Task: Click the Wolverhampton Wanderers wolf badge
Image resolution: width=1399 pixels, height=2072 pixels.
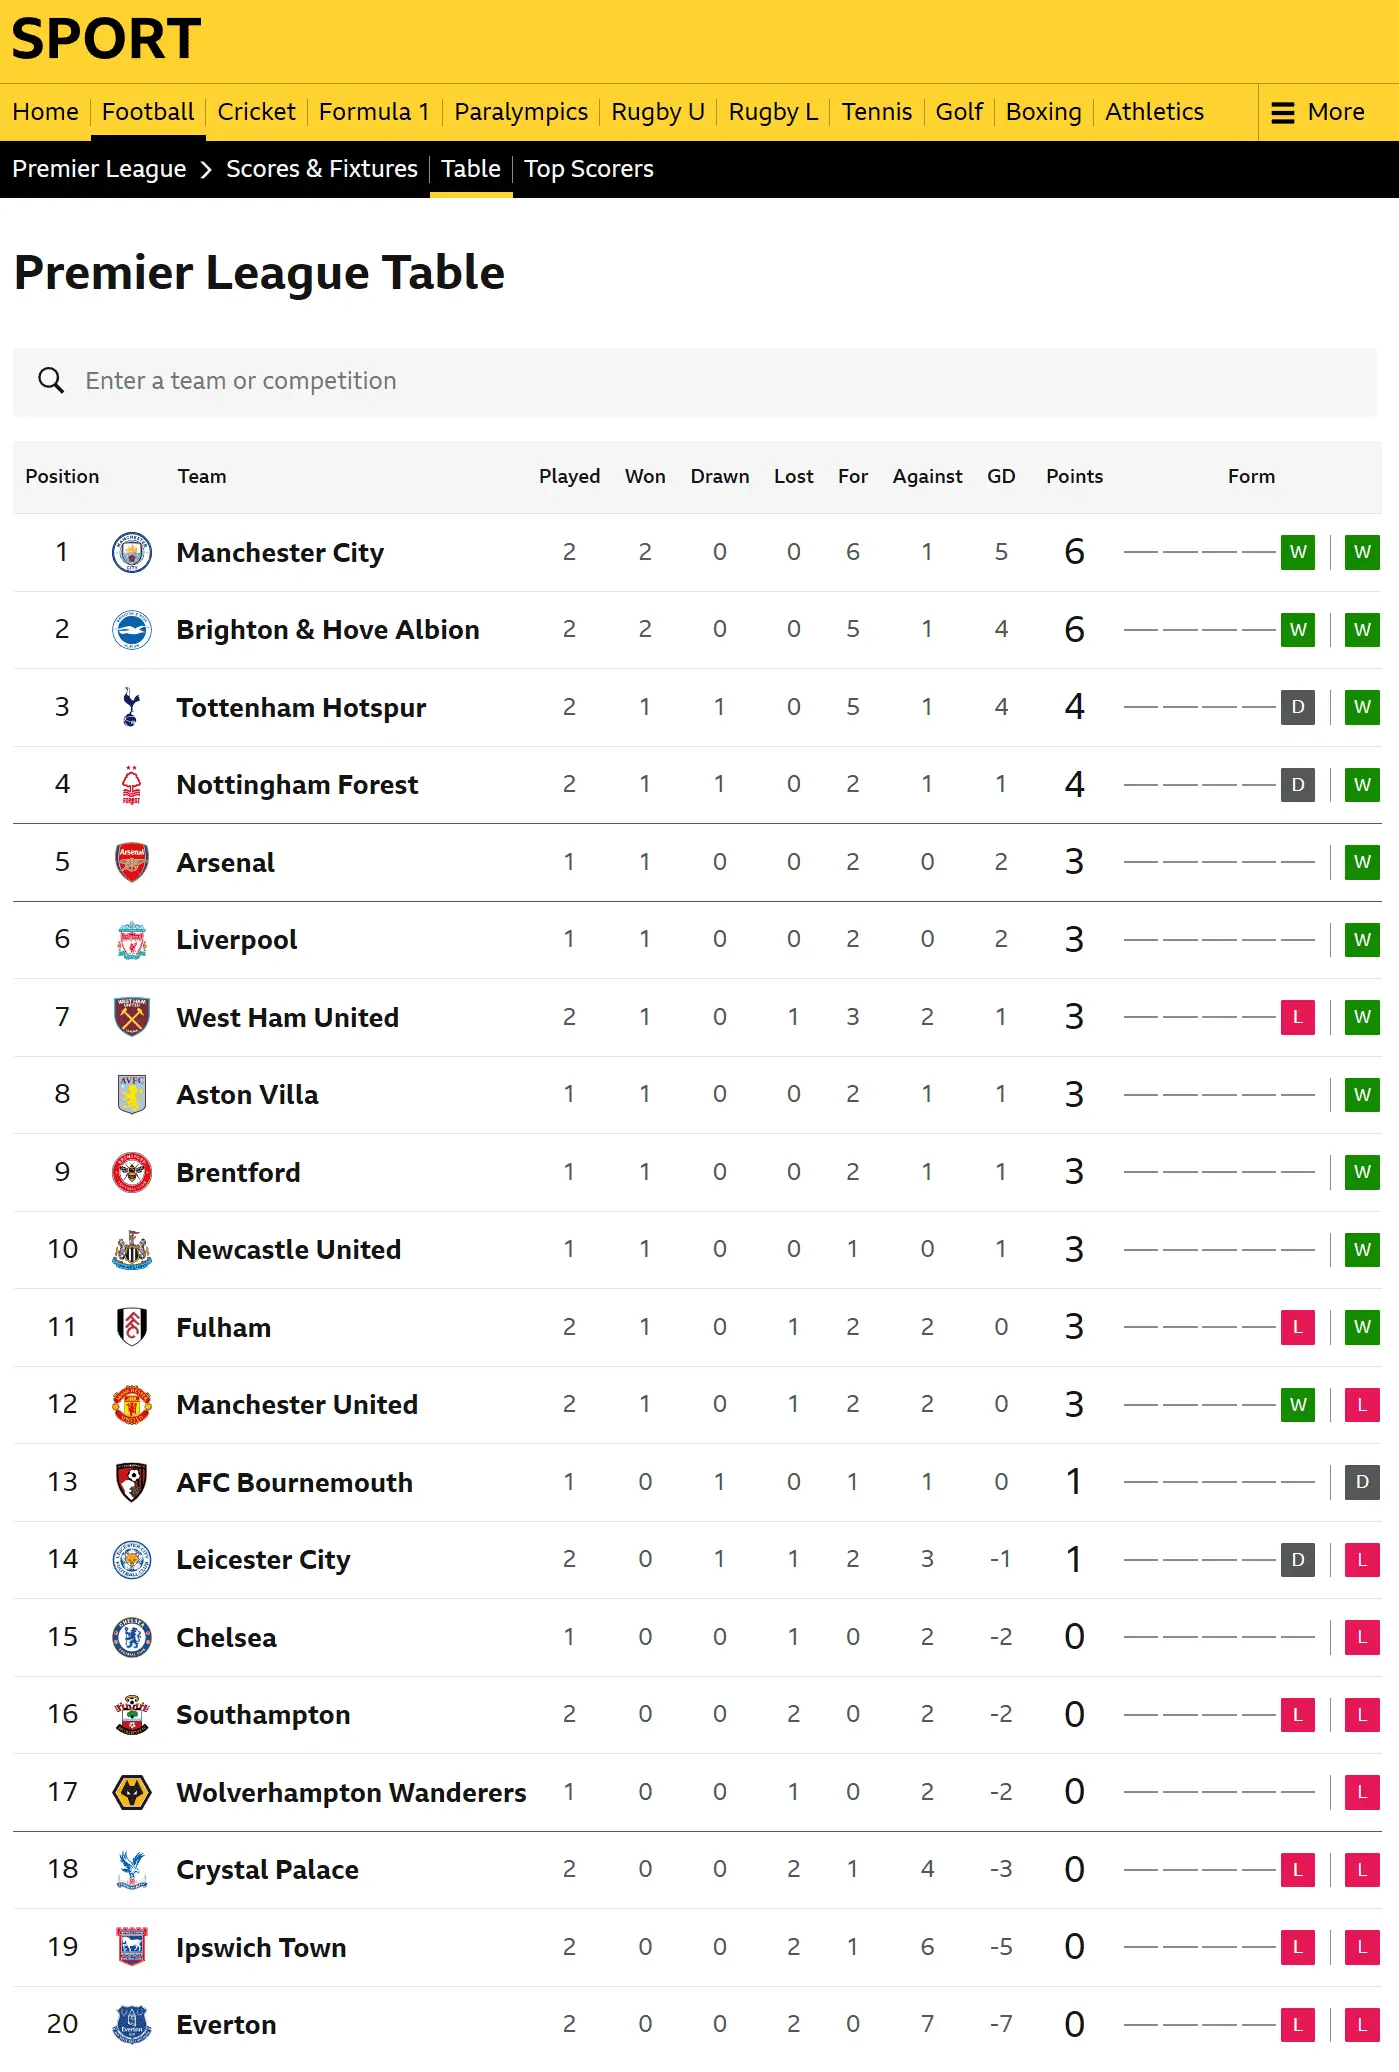Action: [132, 1792]
